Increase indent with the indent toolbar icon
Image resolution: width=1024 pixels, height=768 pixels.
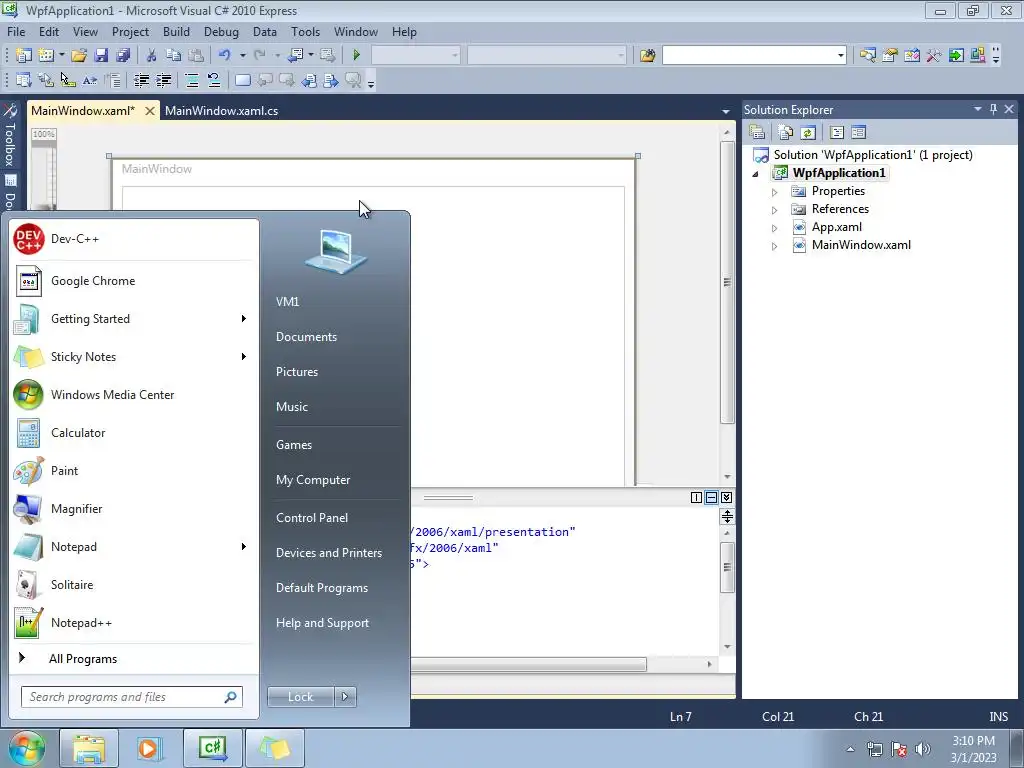(163, 80)
